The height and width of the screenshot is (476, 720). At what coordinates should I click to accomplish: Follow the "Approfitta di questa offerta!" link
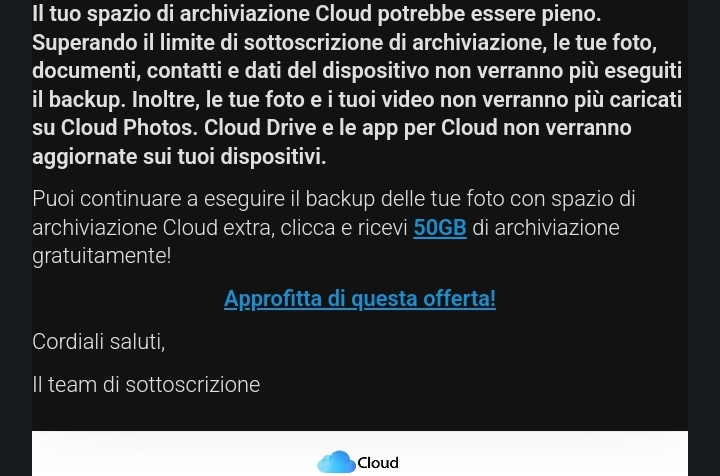(x=360, y=299)
